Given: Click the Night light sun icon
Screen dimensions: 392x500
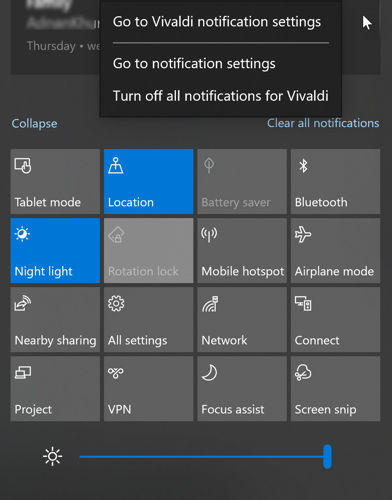Looking at the screenshot, I should [22, 234].
